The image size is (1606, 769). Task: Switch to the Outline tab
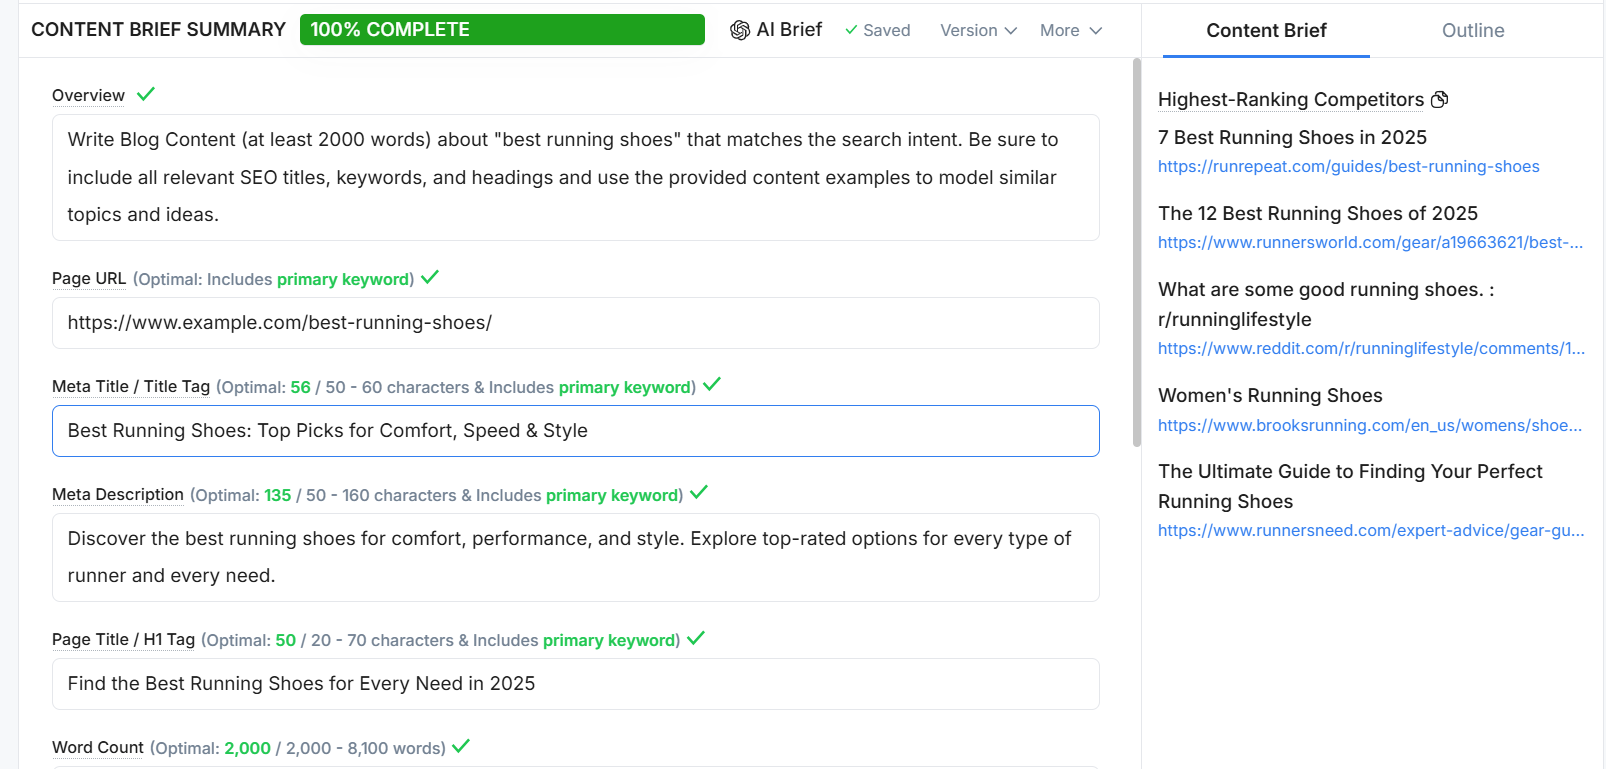tap(1472, 30)
